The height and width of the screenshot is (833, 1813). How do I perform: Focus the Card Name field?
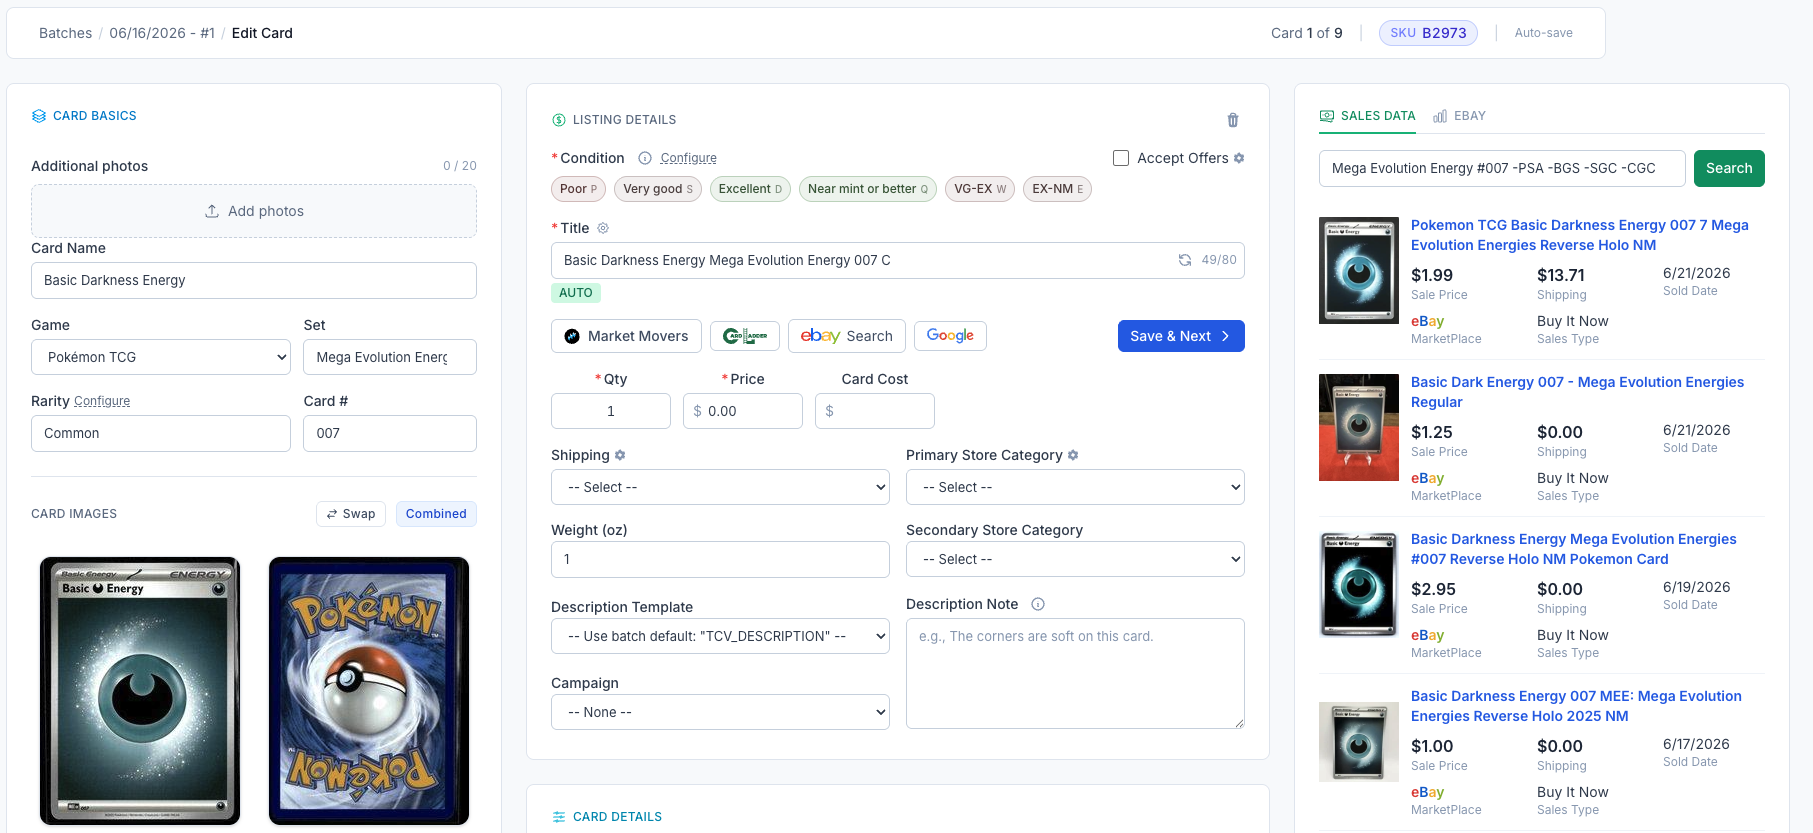coord(254,280)
